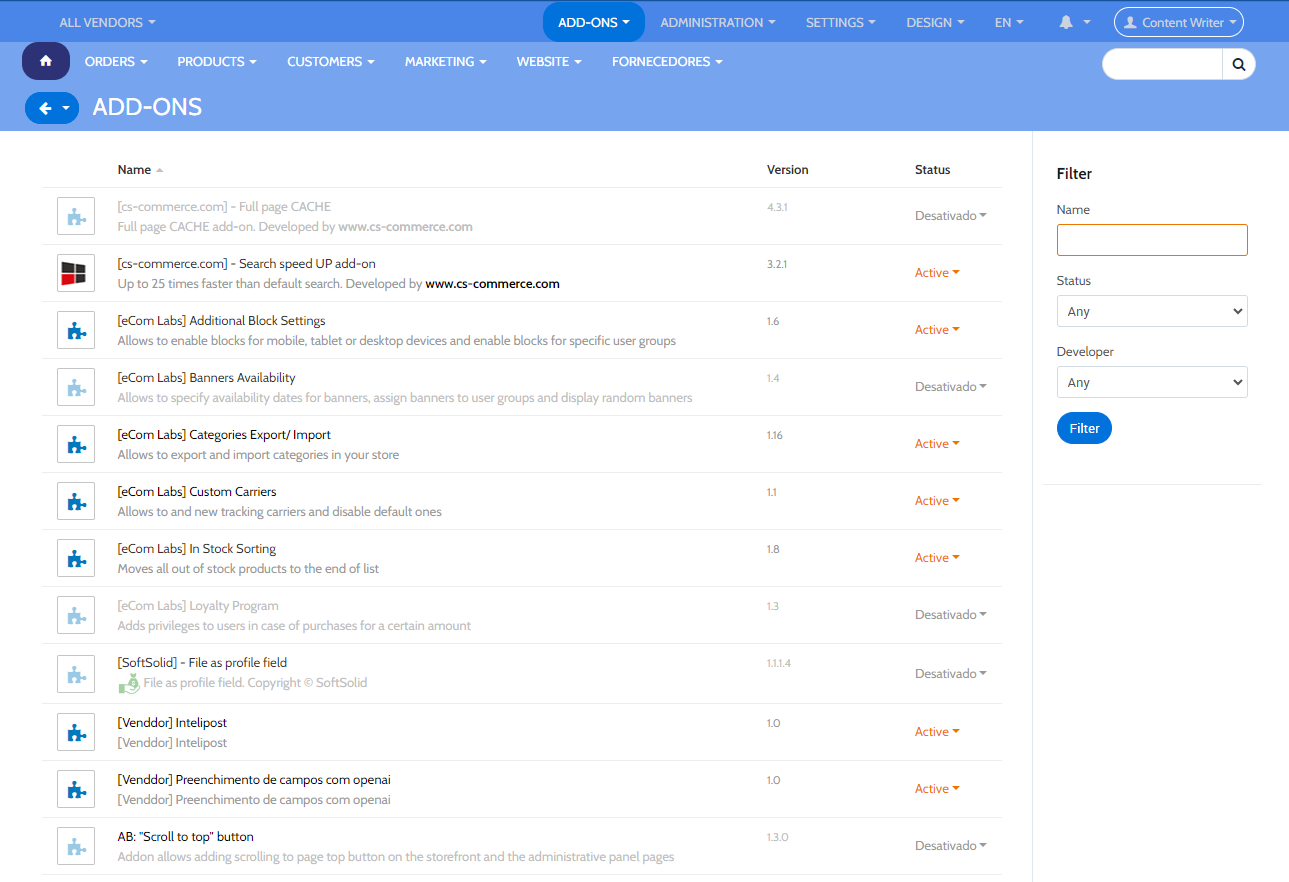Click the Additional Block Settings puzzle icon
Screen dimensions: 1289x882
(x=76, y=330)
